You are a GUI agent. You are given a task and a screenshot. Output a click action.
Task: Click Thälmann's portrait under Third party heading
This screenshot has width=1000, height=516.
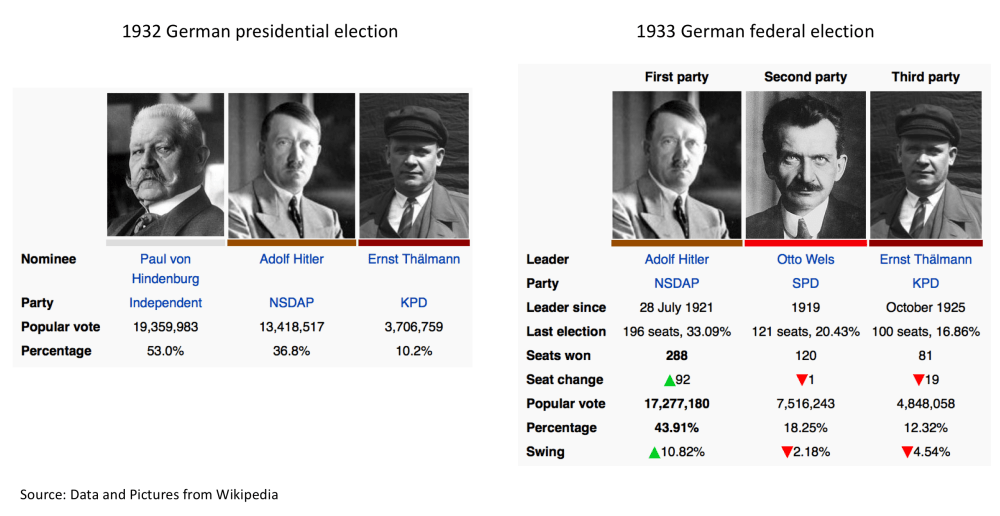925,165
